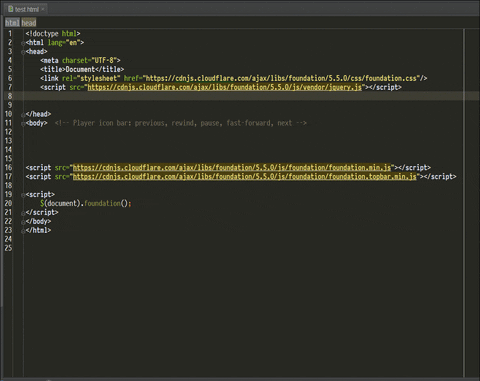Click the meta charset "UTF-8" tag
This screenshot has height=381, width=480.
coord(80,60)
